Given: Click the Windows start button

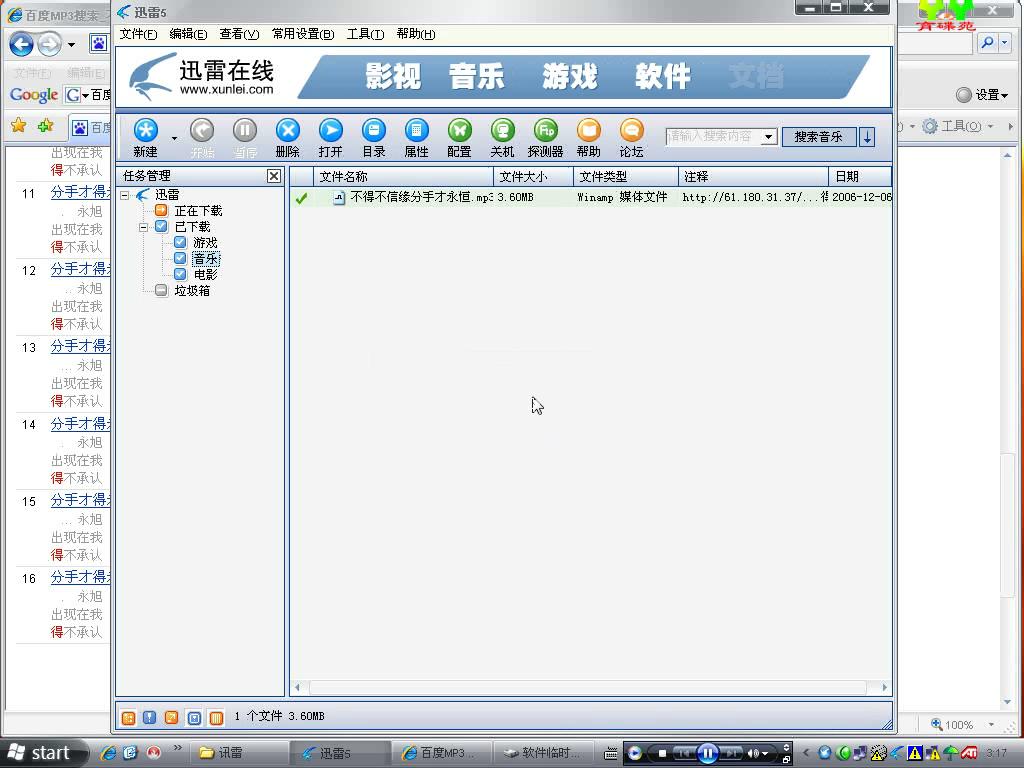Looking at the screenshot, I should [x=41, y=753].
